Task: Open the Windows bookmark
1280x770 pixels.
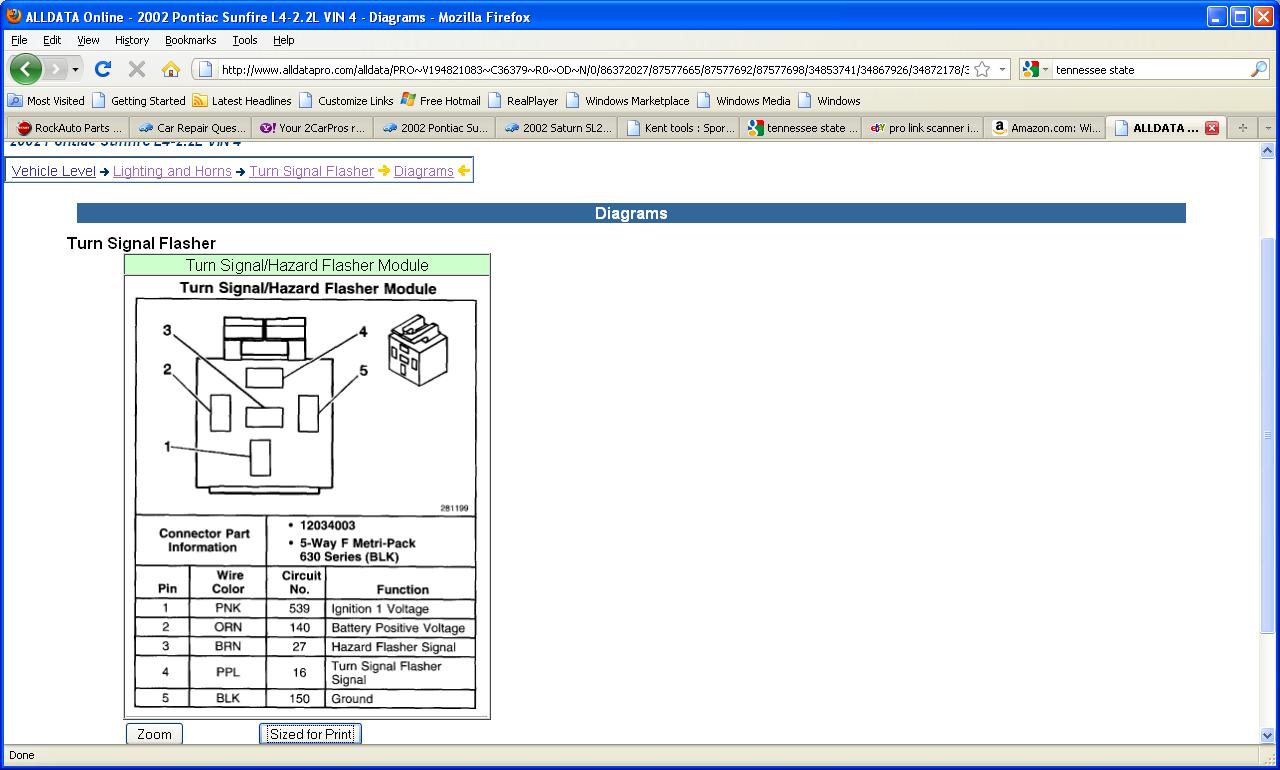Action: [829, 100]
